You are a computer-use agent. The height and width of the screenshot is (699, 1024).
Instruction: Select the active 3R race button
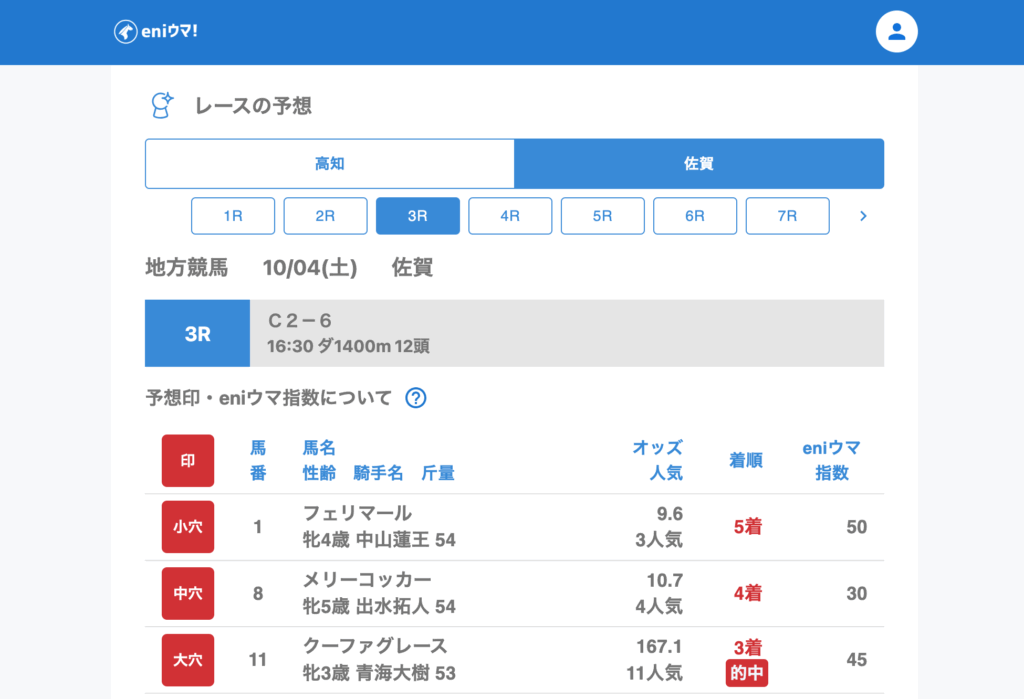418,216
